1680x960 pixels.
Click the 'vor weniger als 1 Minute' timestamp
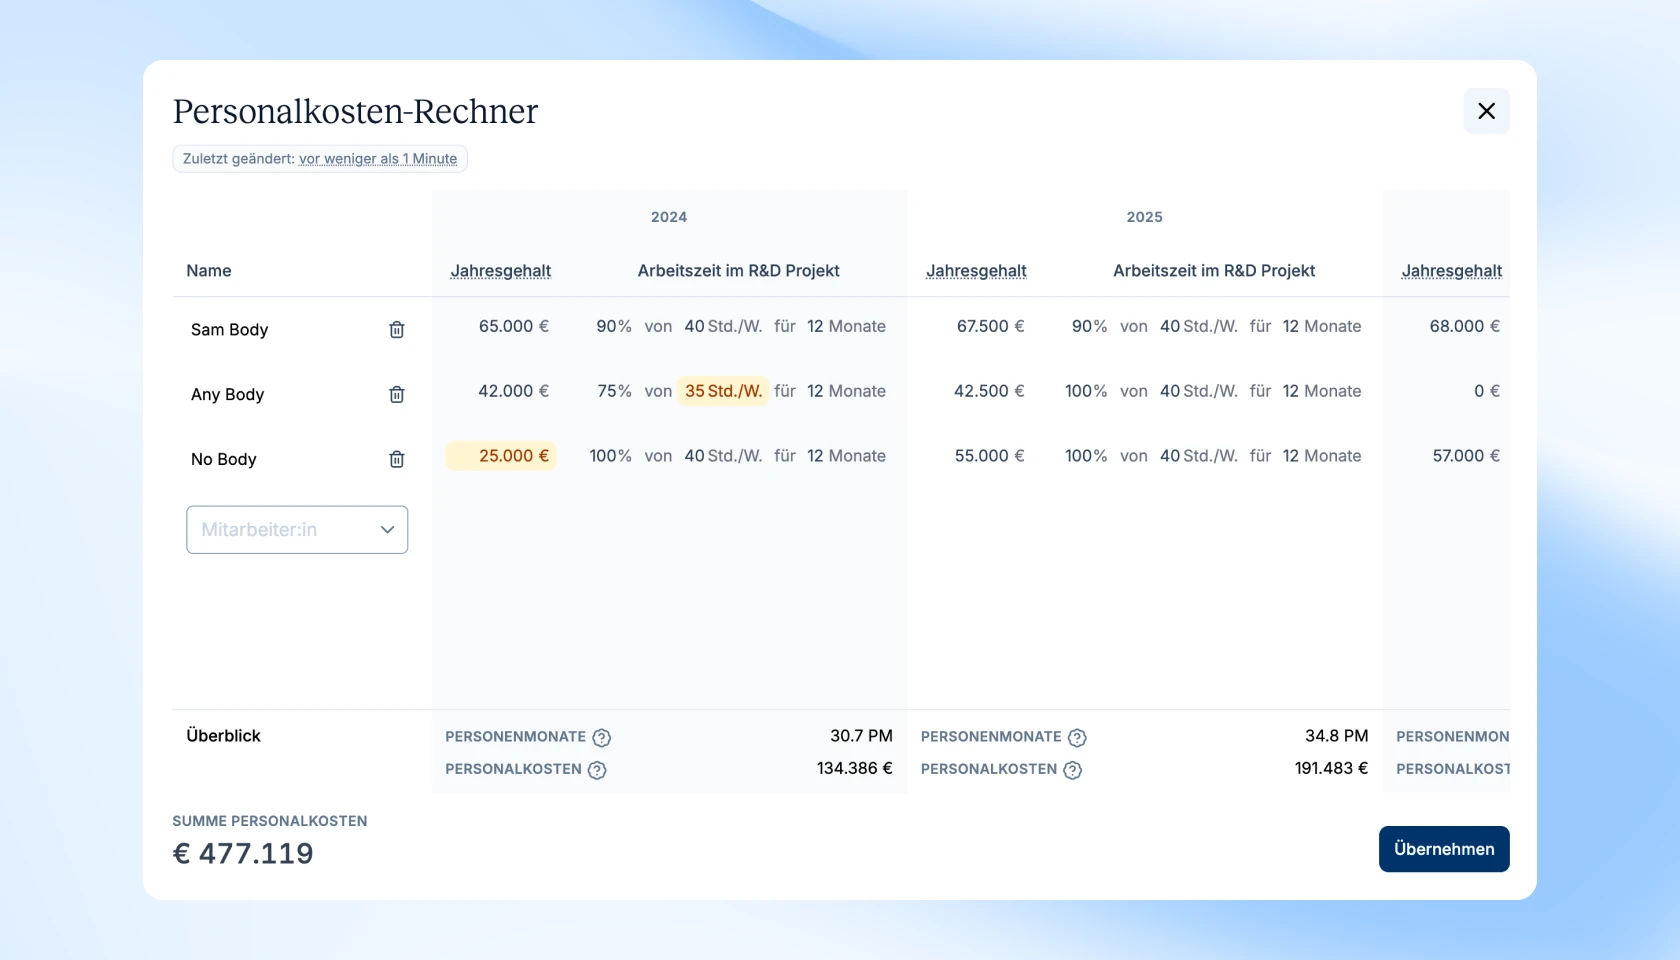(x=377, y=159)
